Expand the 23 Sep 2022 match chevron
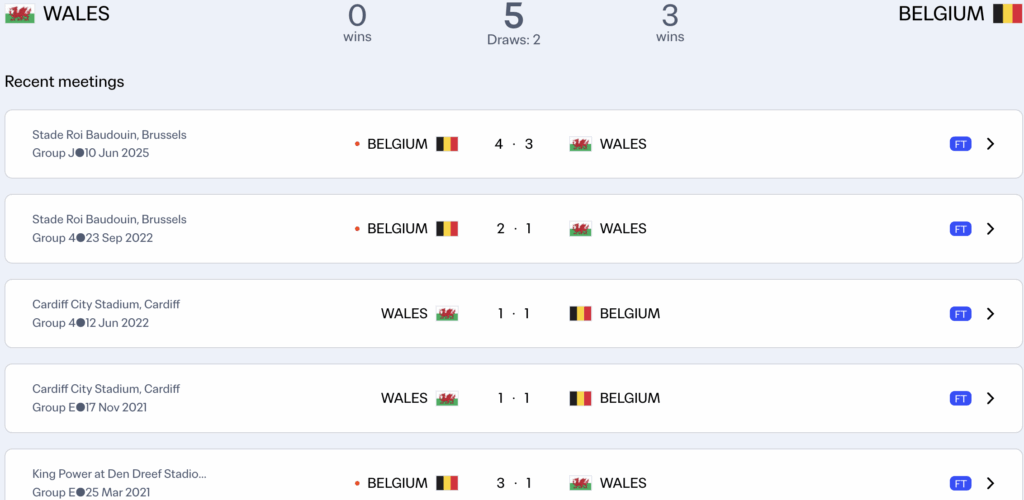The width and height of the screenshot is (1024, 500). pyautogui.click(x=990, y=229)
